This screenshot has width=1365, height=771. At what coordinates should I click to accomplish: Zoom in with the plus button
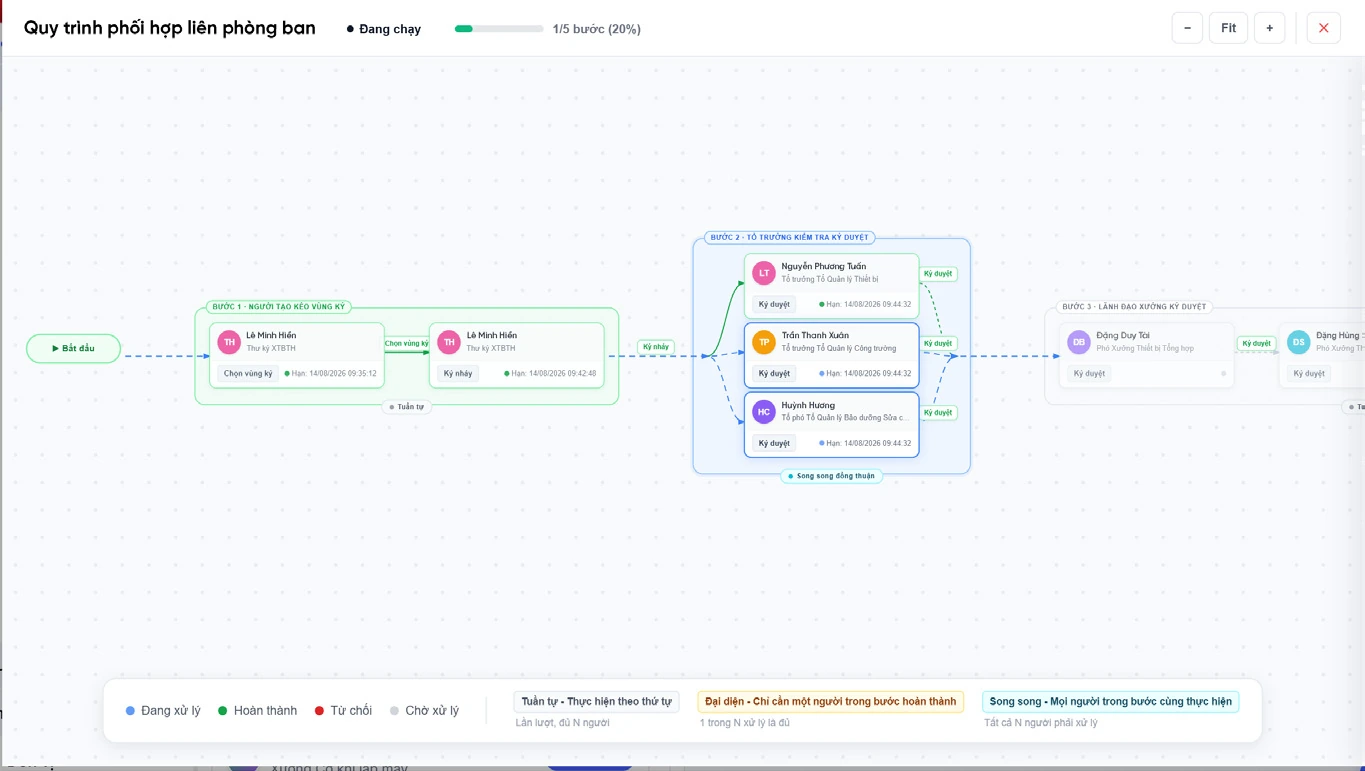1269,28
